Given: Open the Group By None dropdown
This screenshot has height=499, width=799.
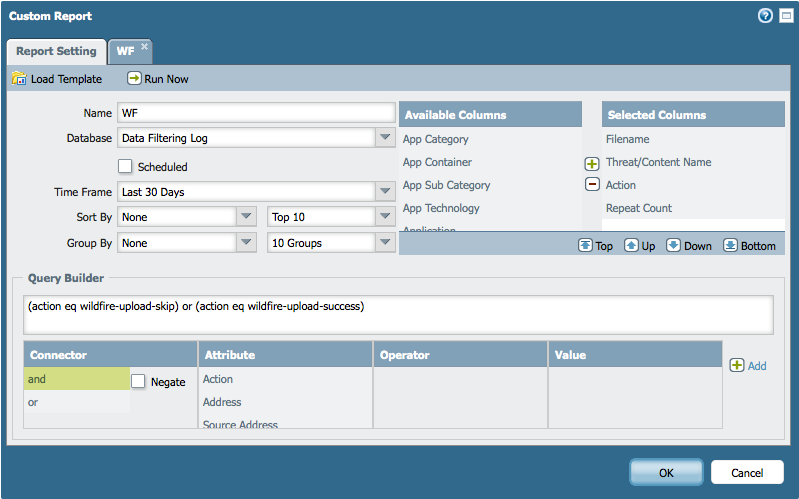Looking at the screenshot, I should (246, 243).
